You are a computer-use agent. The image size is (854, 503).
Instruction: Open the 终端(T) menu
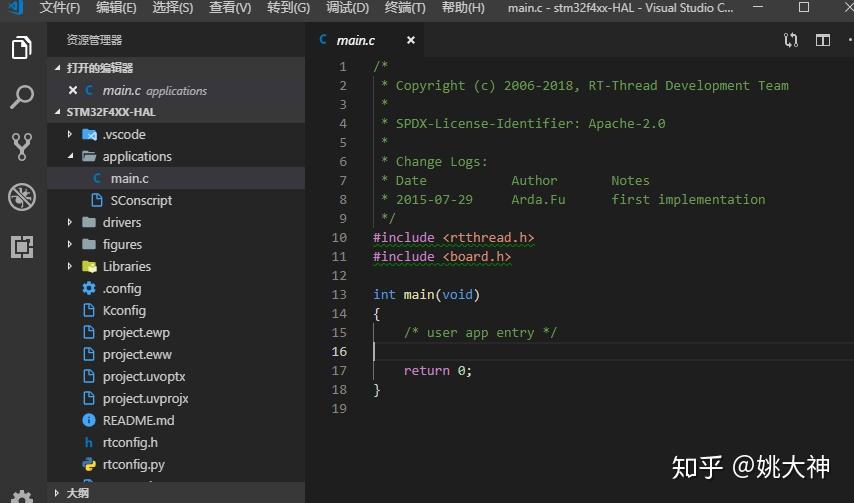(405, 8)
